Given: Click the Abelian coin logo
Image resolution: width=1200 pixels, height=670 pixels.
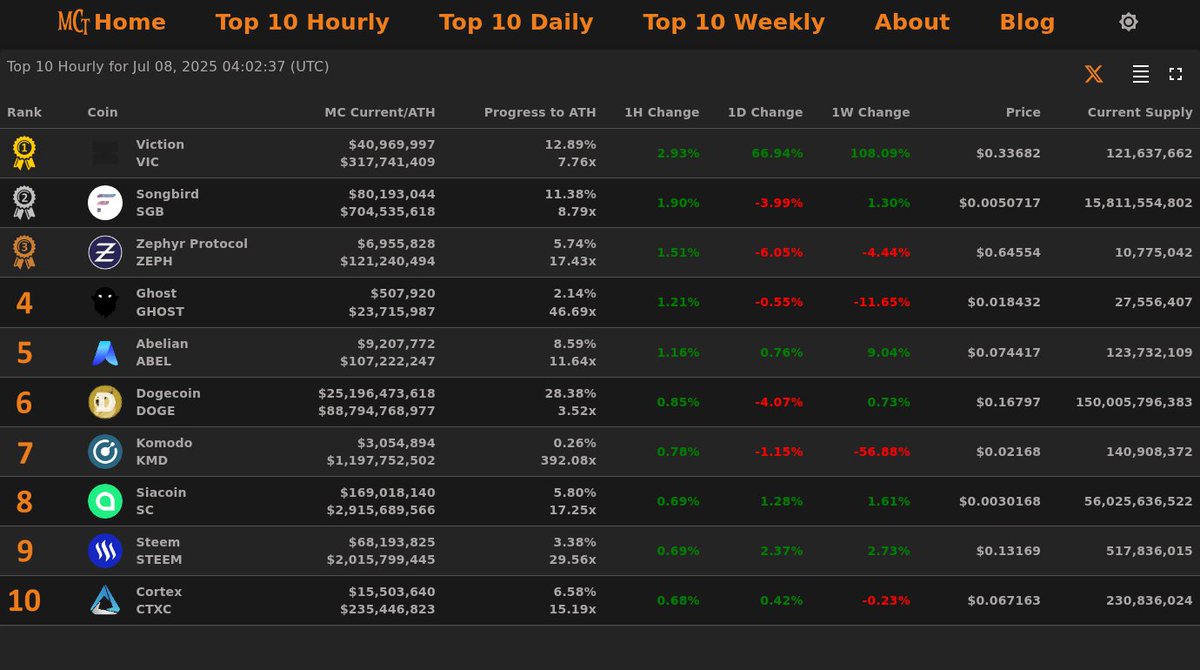Looking at the screenshot, I should (x=105, y=352).
